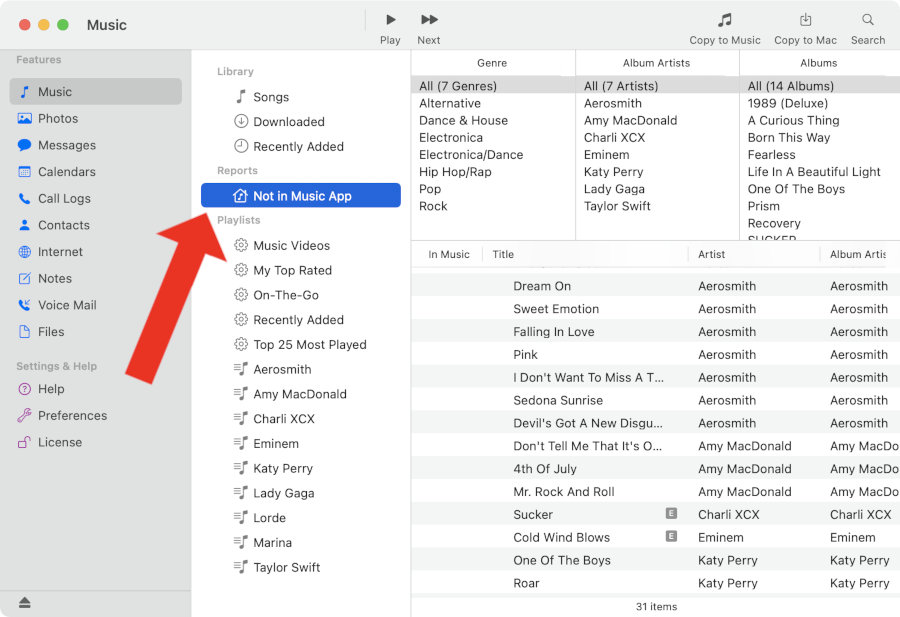900x617 pixels.
Task: Click the Albums column heading
Action: (819, 63)
